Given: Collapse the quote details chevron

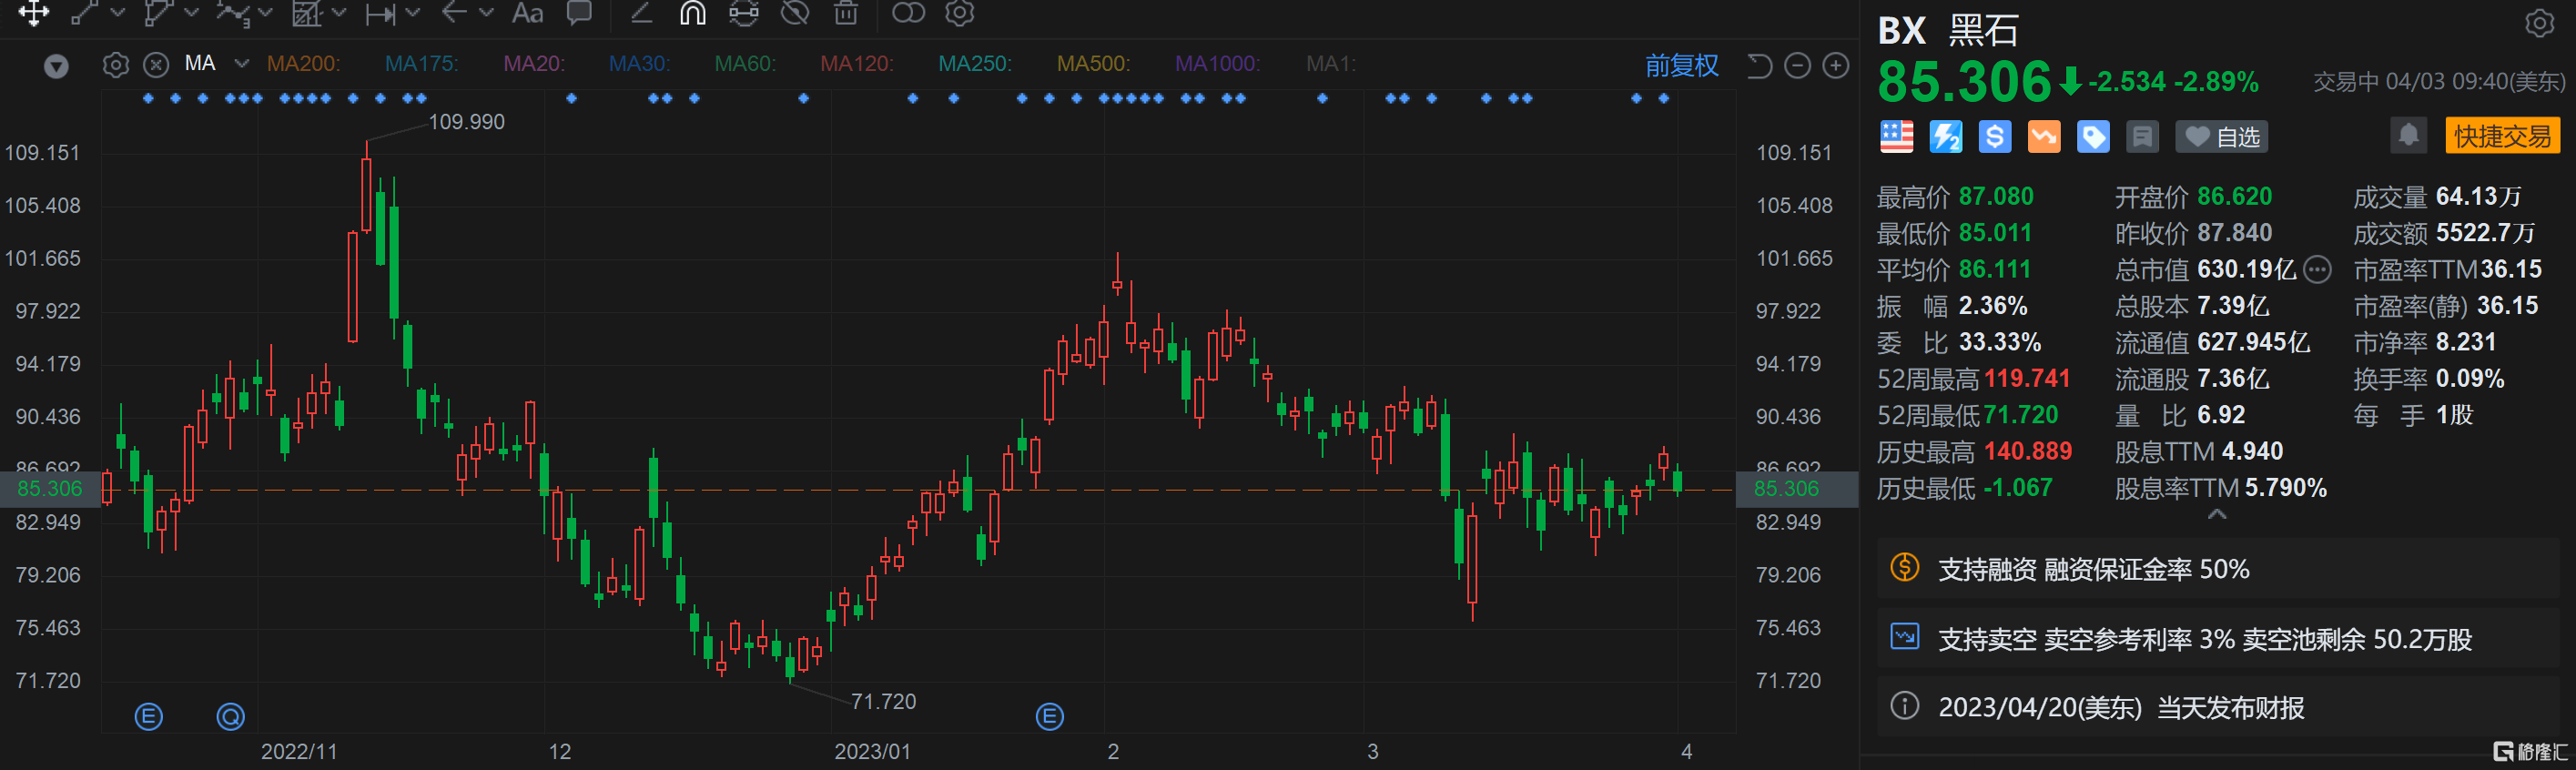Looking at the screenshot, I should coord(2217,514).
